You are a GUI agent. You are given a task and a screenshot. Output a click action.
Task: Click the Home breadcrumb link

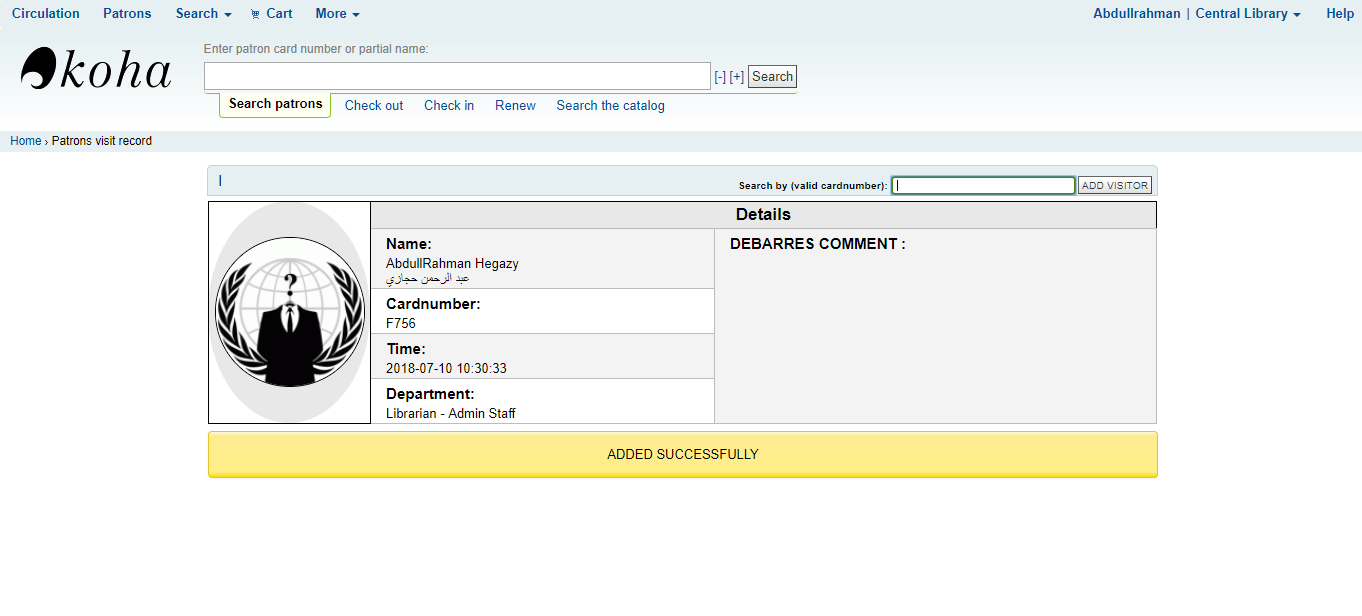tap(26, 141)
